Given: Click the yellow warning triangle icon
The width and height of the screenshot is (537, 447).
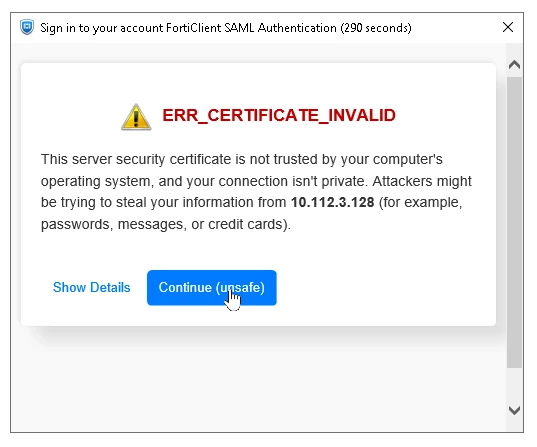Looking at the screenshot, I should coord(136,117).
